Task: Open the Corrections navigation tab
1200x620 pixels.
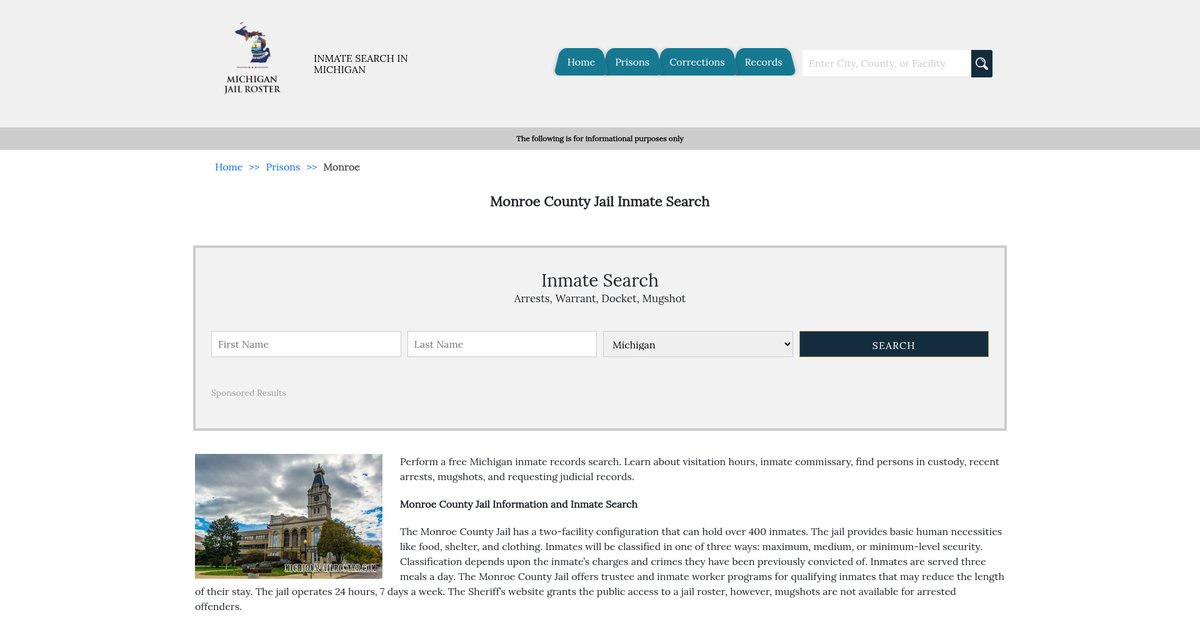Action: 697,62
